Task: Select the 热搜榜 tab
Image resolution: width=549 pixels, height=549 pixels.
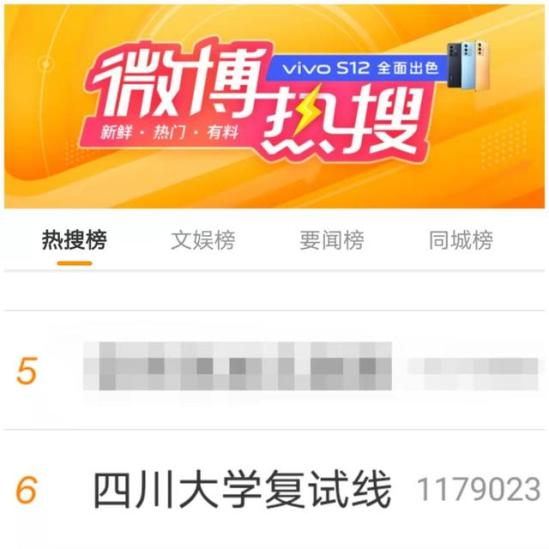Action: pos(74,240)
